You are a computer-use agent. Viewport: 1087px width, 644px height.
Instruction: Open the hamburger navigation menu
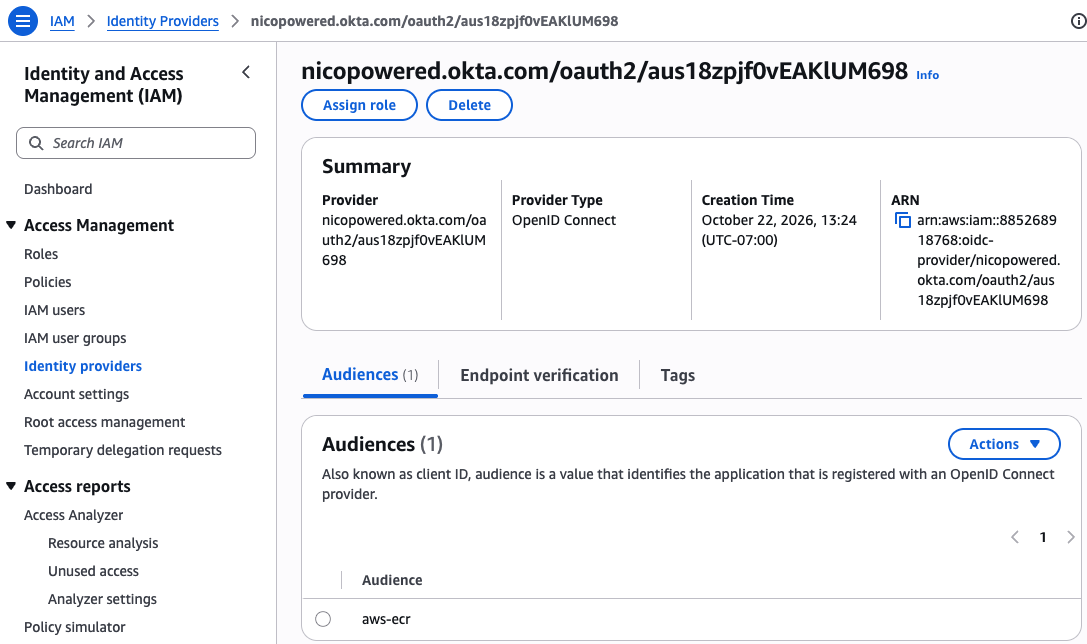click(x=22, y=21)
